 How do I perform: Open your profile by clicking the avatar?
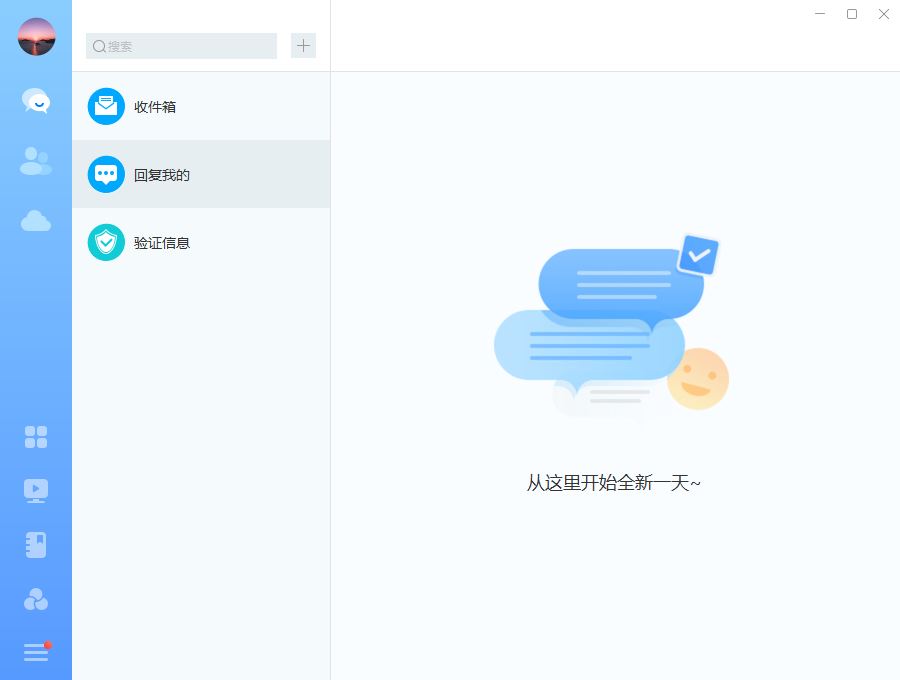click(35, 37)
